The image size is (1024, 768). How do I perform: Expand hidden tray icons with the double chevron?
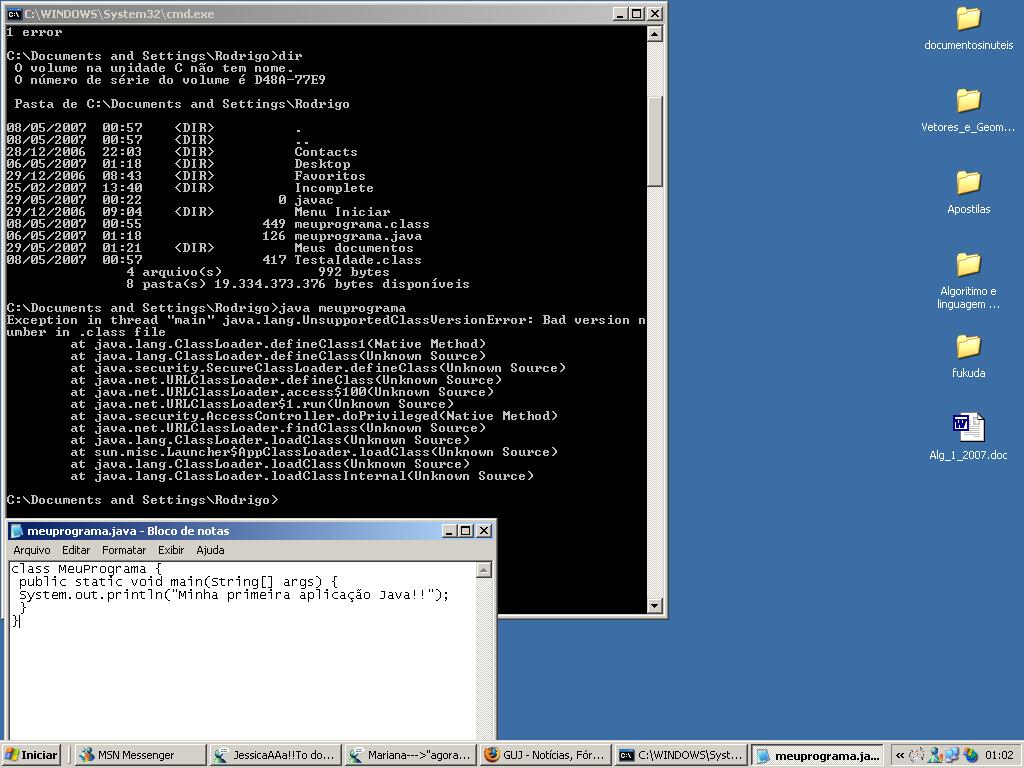(900, 755)
